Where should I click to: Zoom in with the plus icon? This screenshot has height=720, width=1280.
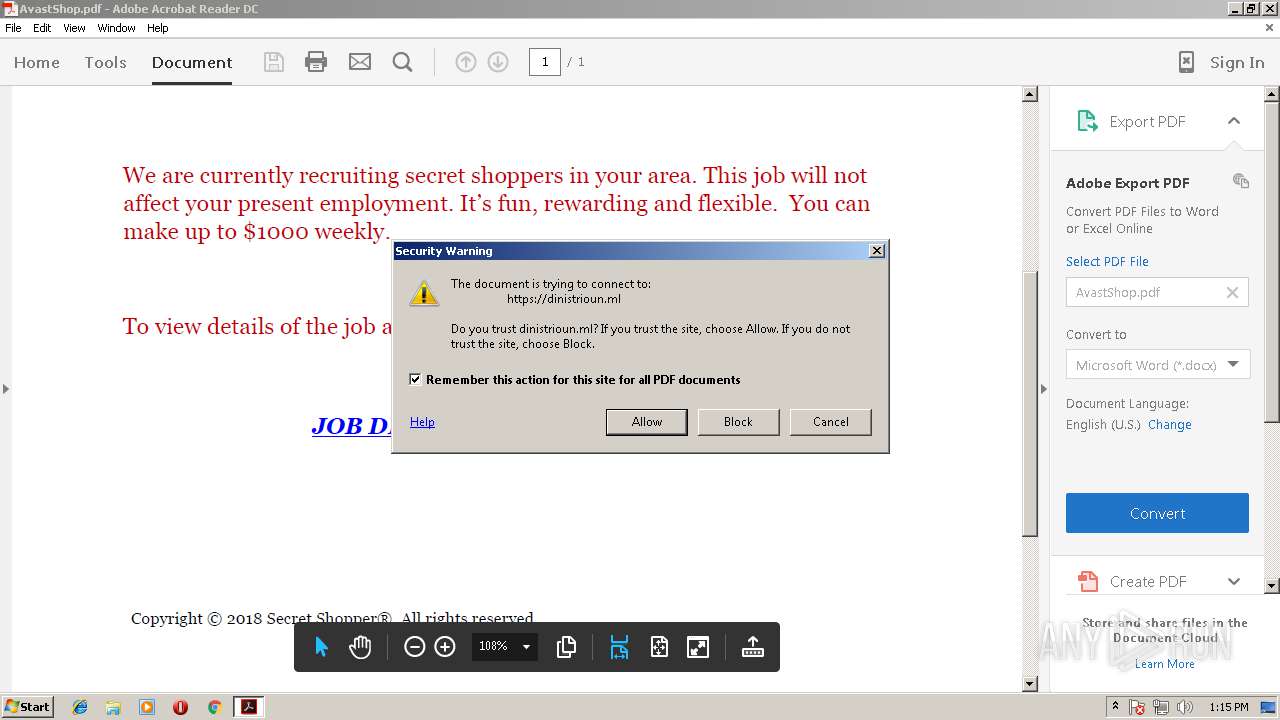tap(445, 647)
